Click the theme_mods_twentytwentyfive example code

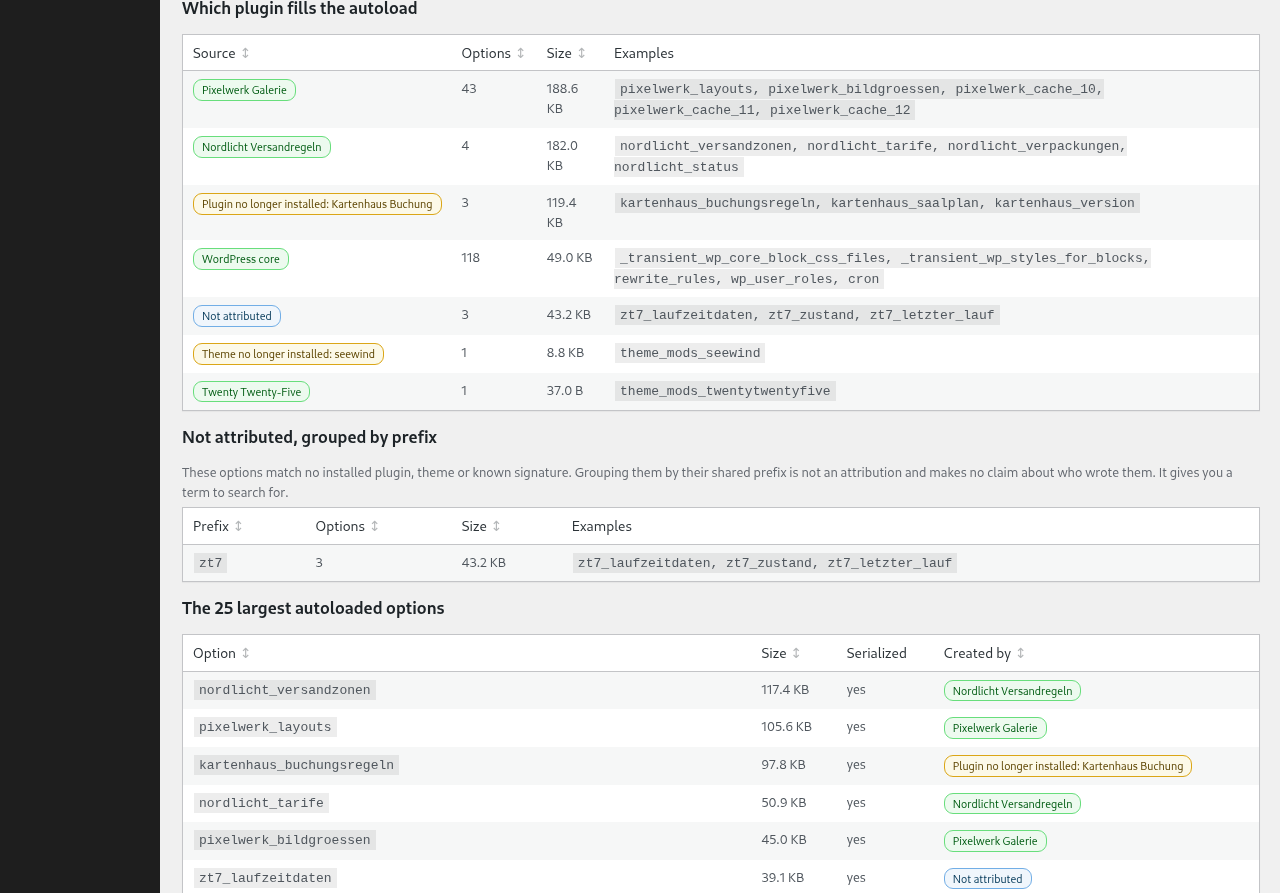click(x=725, y=391)
